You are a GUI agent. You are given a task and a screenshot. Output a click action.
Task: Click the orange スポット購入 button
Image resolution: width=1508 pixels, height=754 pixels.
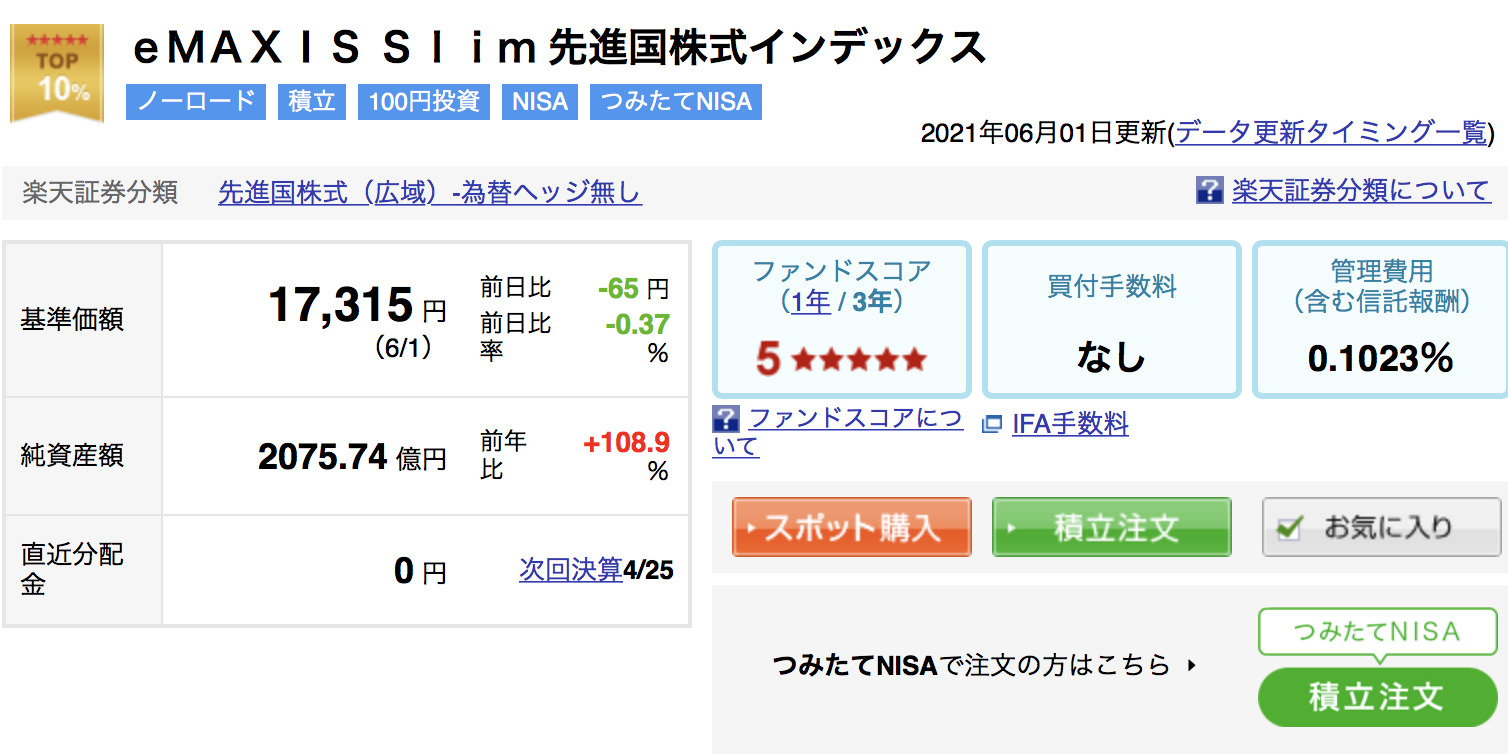(851, 527)
